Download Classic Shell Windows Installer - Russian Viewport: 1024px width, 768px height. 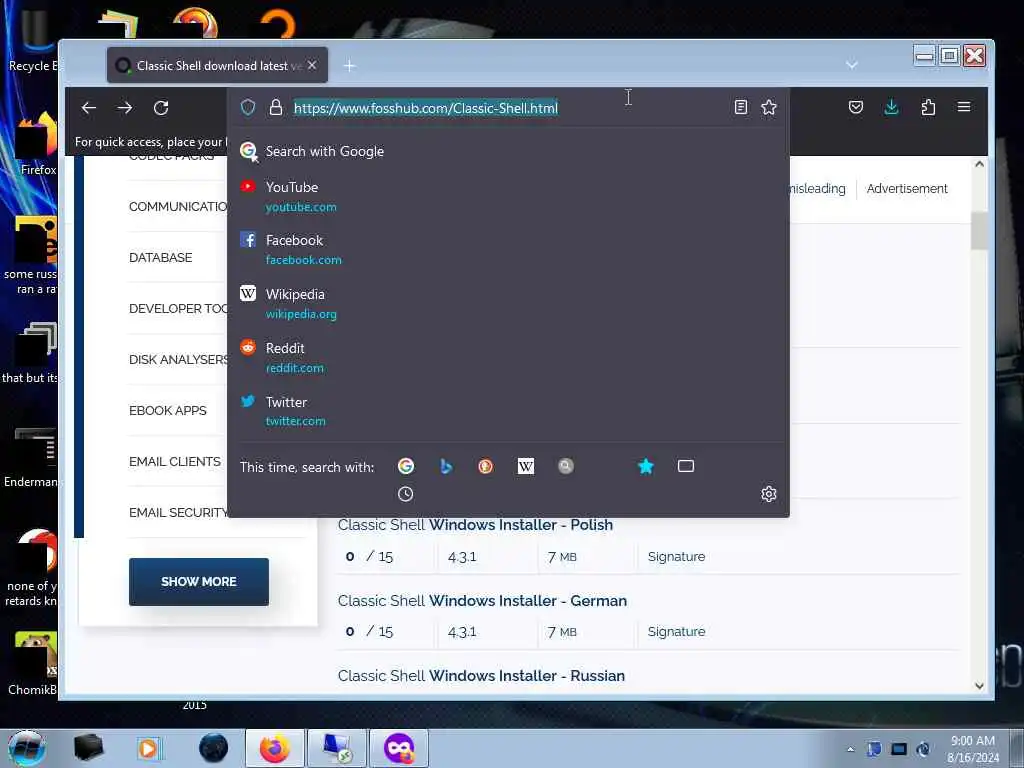click(481, 675)
